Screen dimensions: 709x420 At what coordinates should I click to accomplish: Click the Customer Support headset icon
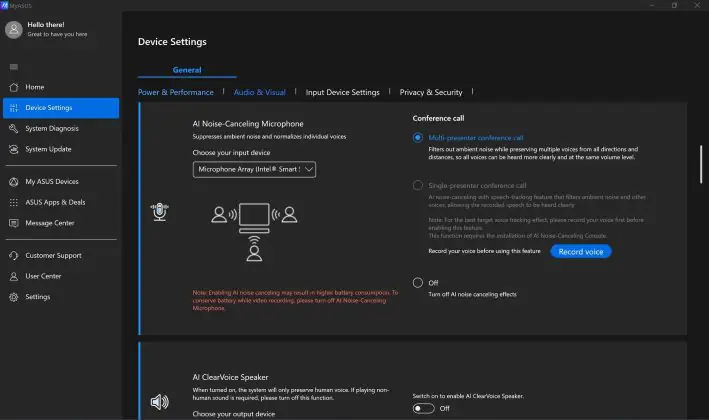pyautogui.click(x=14, y=256)
